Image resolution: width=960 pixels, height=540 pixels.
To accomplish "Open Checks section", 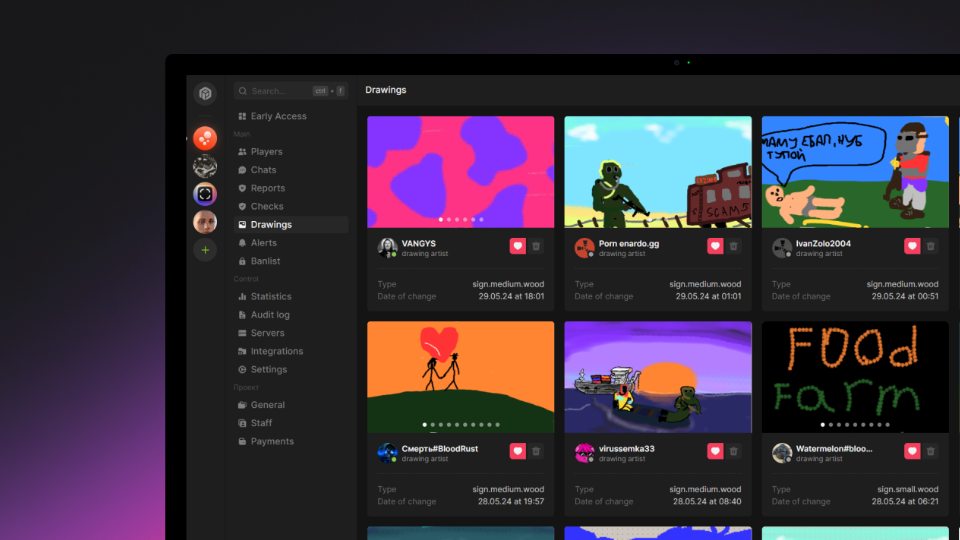I will (291, 206).
